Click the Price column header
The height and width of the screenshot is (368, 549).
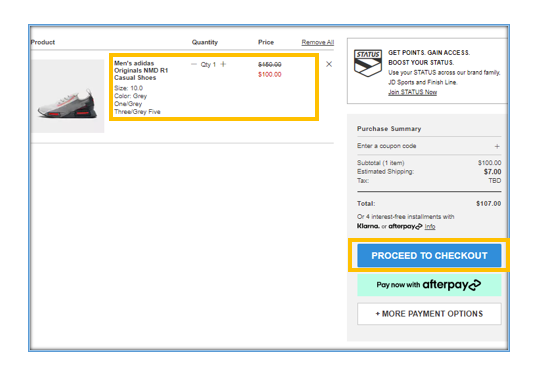[x=266, y=42]
